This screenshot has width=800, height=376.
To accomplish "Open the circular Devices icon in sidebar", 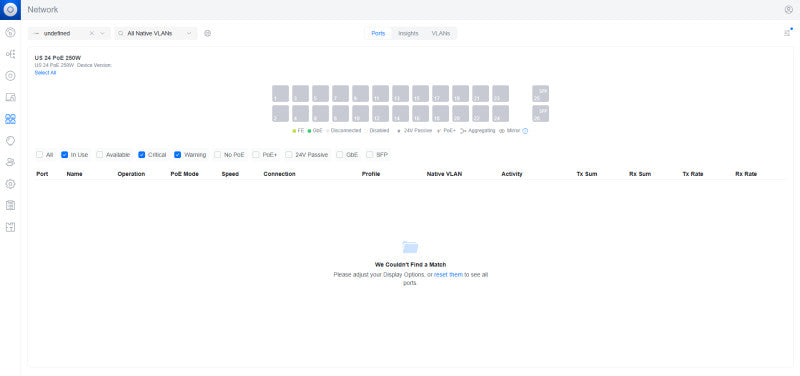I will pyautogui.click(x=10, y=76).
